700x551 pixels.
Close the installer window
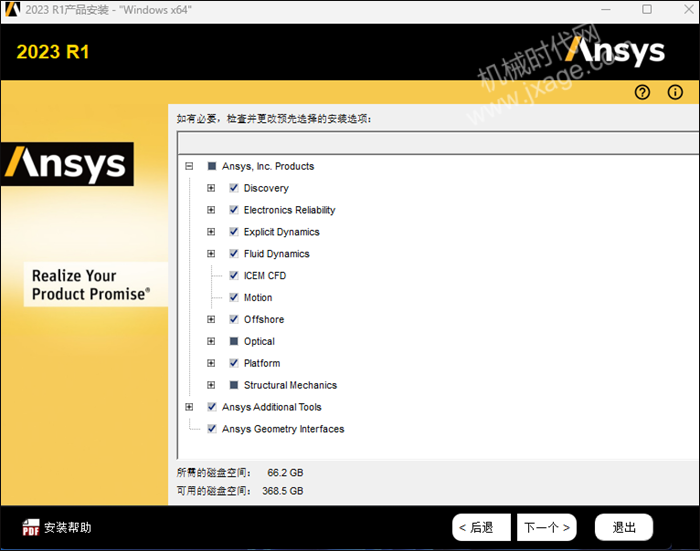point(689,9)
